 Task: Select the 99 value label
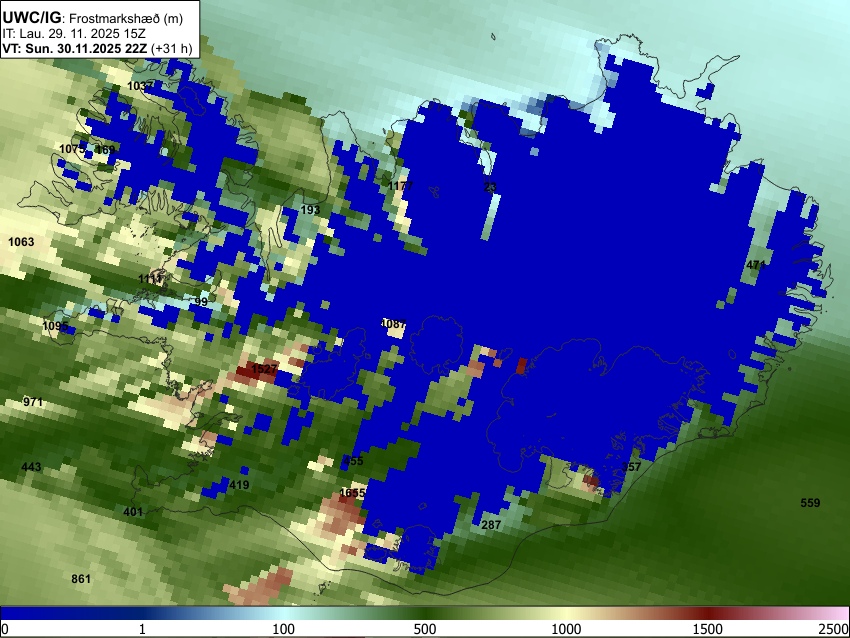[201, 302]
